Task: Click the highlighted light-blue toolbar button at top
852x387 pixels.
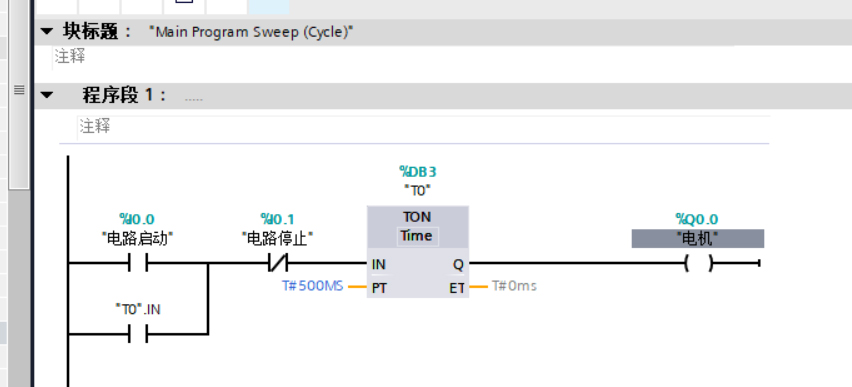Action: point(268,7)
